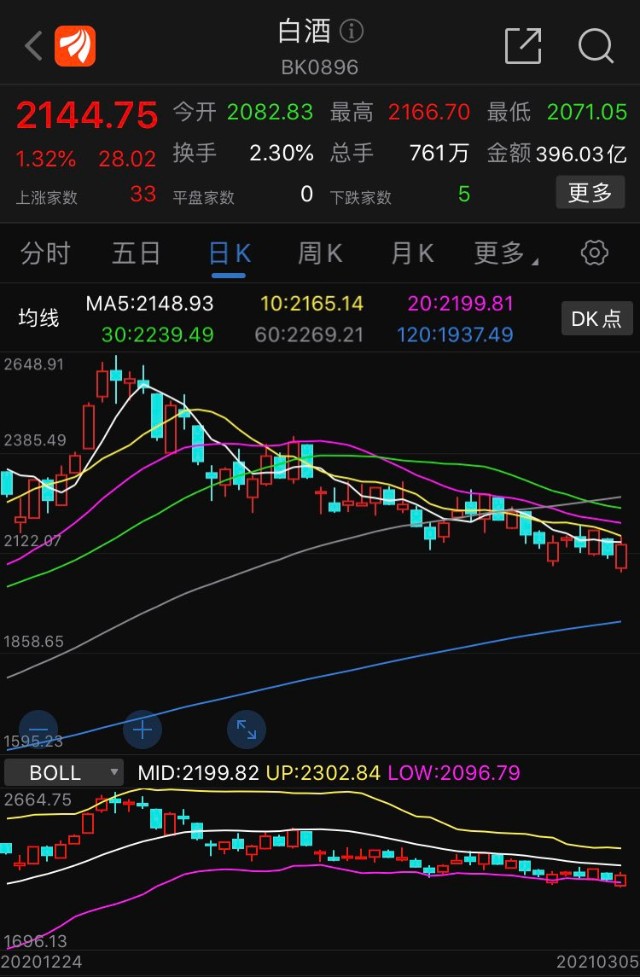This screenshot has width=640, height=977.
Task: Toggle the 均线 moving average label
Action: tap(39, 318)
